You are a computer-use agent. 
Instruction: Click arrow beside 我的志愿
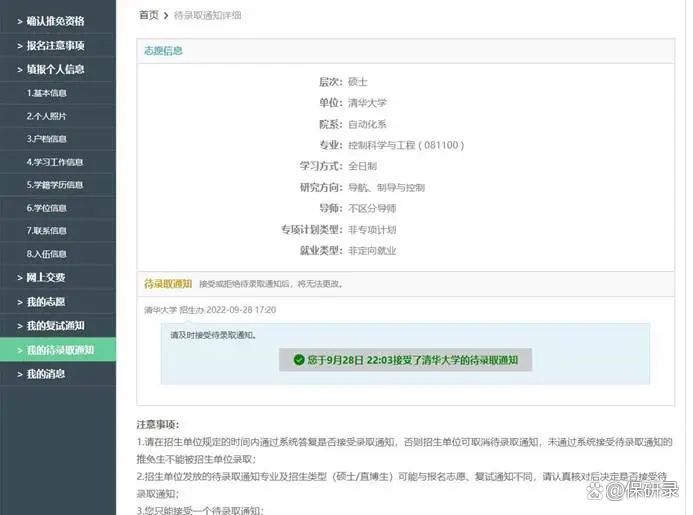[x=20, y=302]
